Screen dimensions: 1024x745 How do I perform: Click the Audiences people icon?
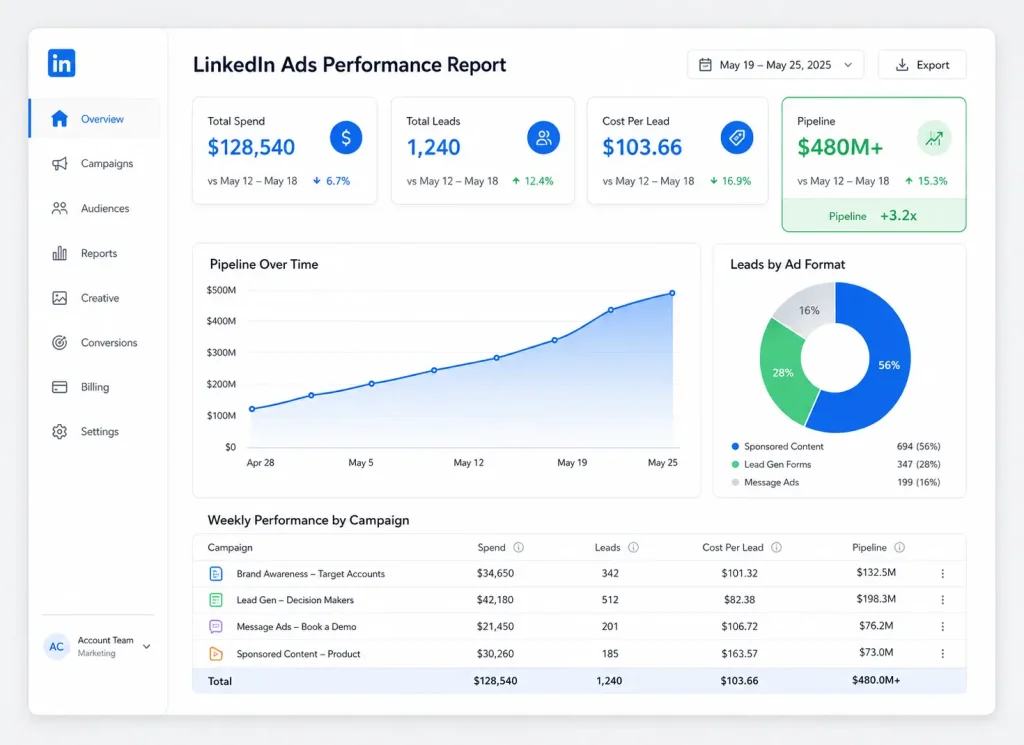[x=59, y=208]
